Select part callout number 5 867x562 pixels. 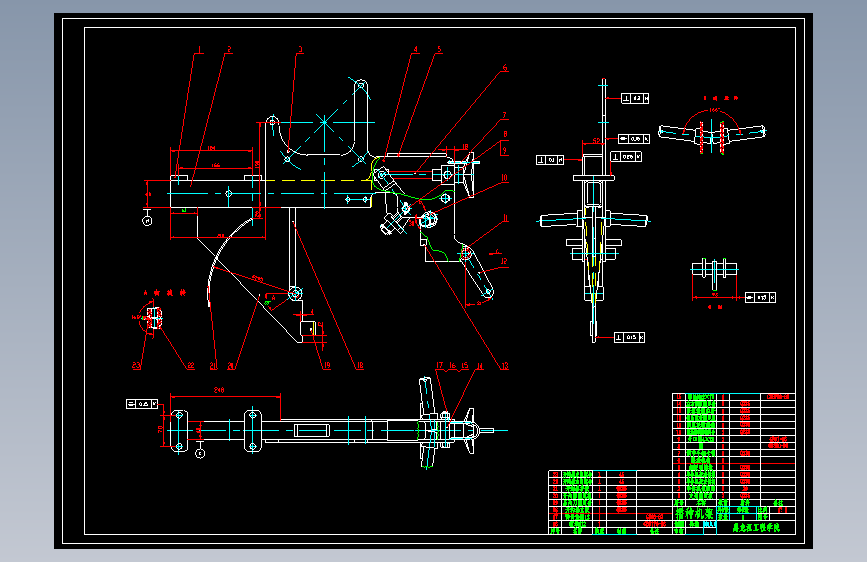coord(440,50)
